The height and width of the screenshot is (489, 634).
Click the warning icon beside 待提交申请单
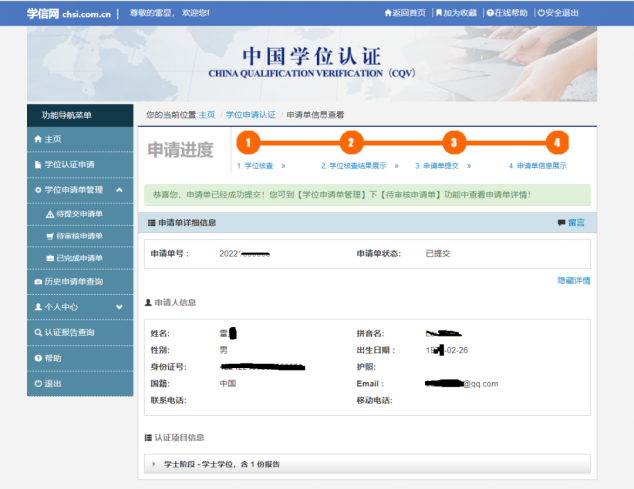click(x=50, y=214)
